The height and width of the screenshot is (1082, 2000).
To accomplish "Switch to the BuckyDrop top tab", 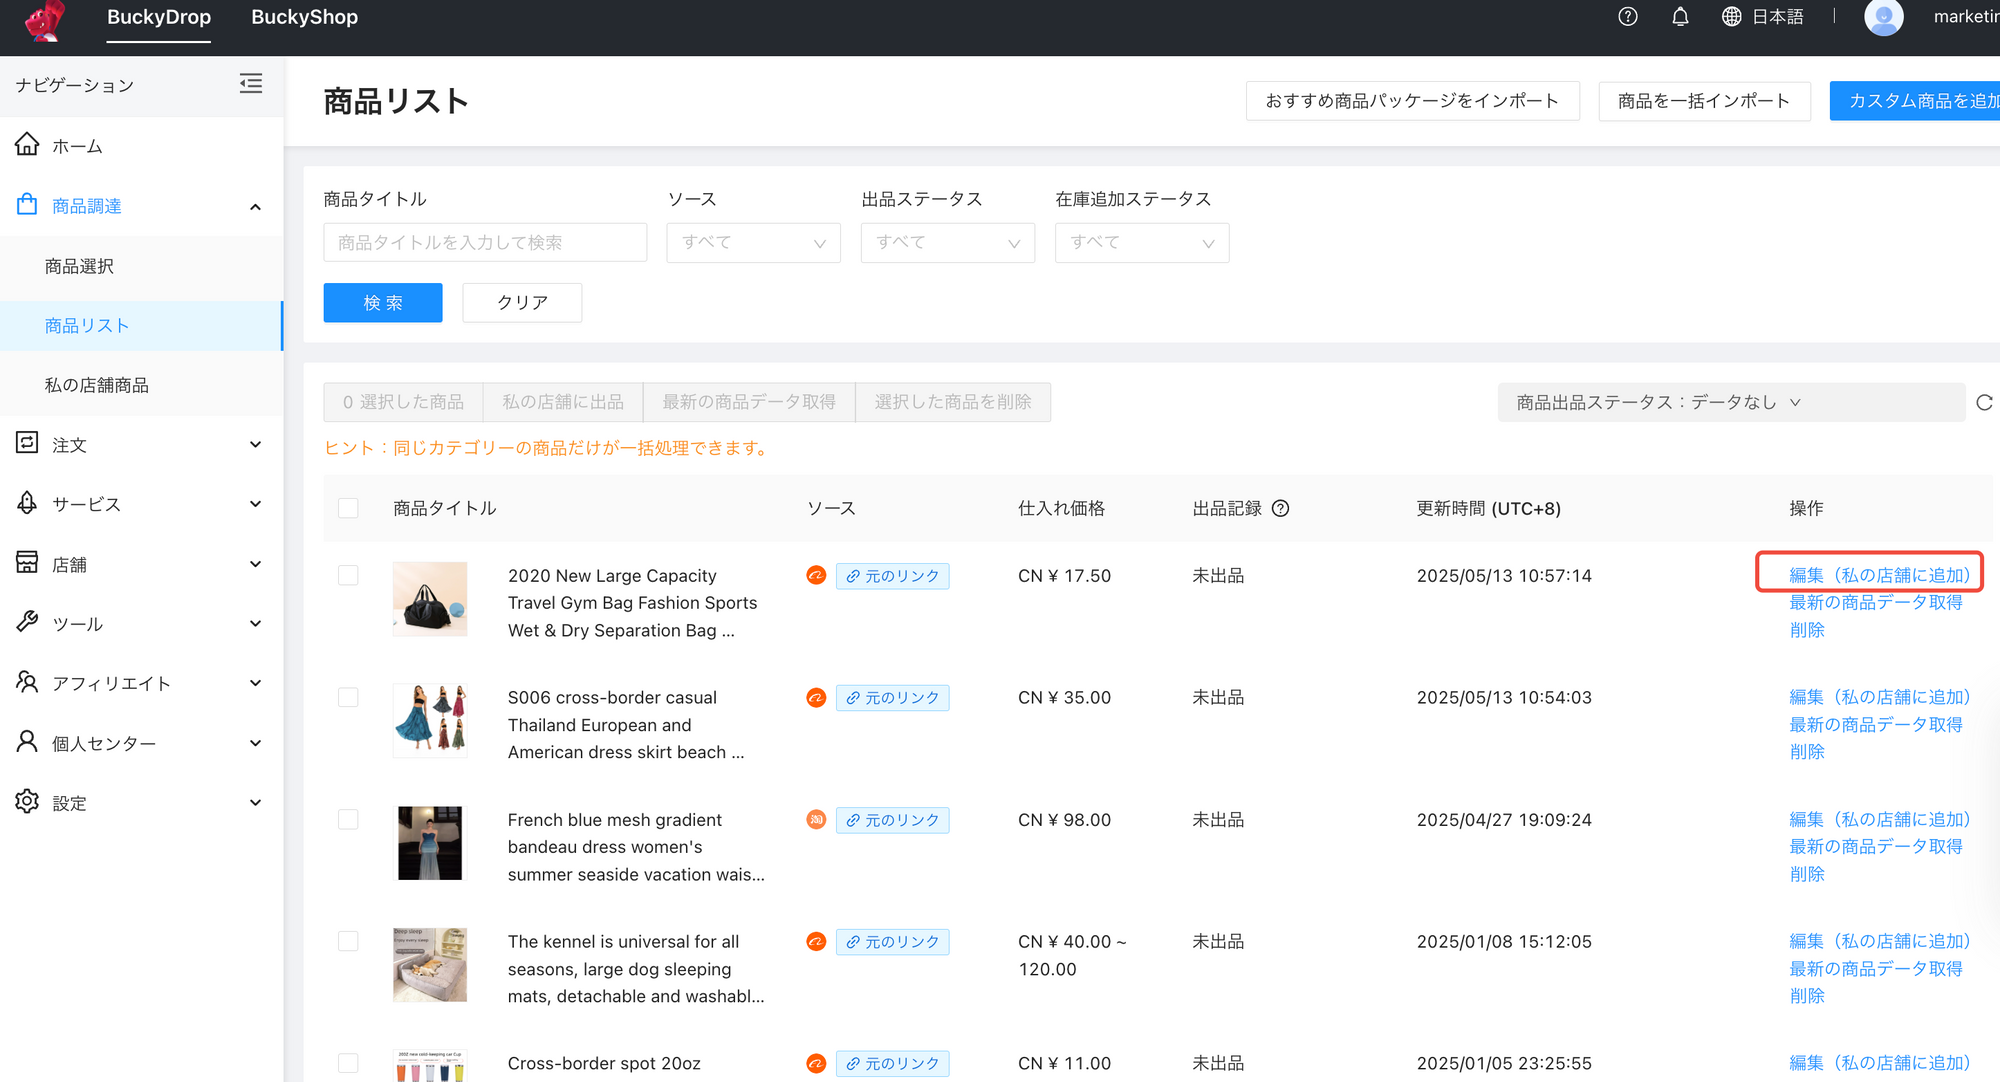I will click(x=159, y=17).
